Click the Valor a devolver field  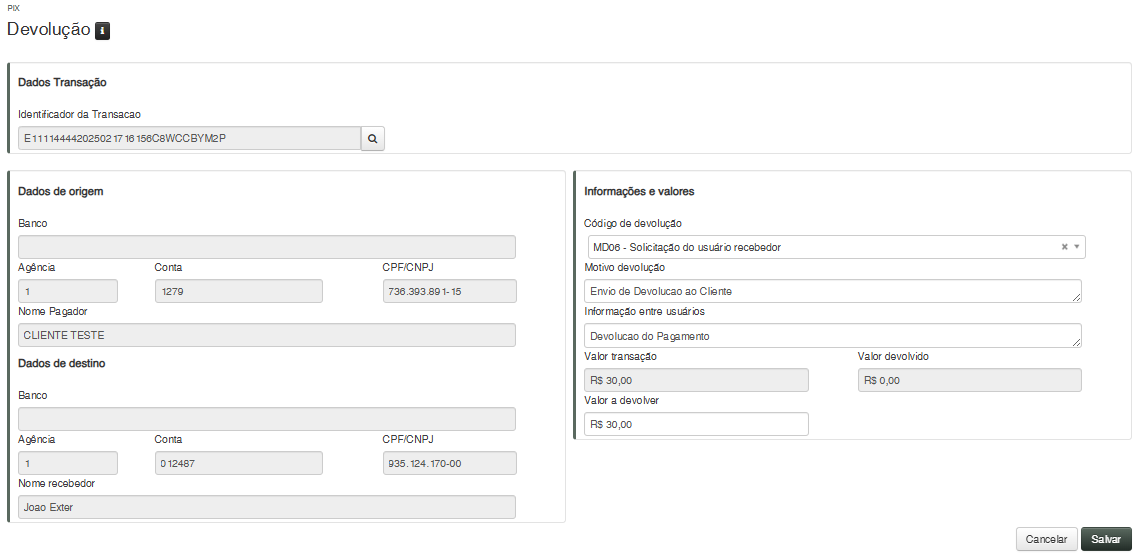pyautogui.click(x=695, y=424)
